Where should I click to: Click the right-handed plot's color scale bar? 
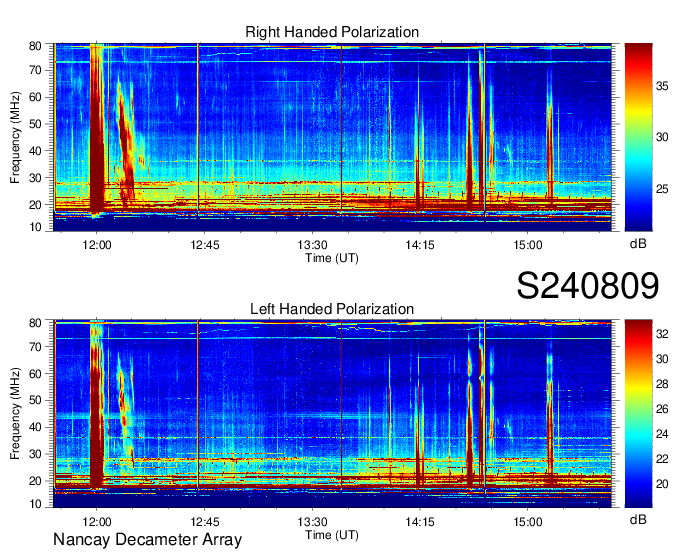point(638,137)
